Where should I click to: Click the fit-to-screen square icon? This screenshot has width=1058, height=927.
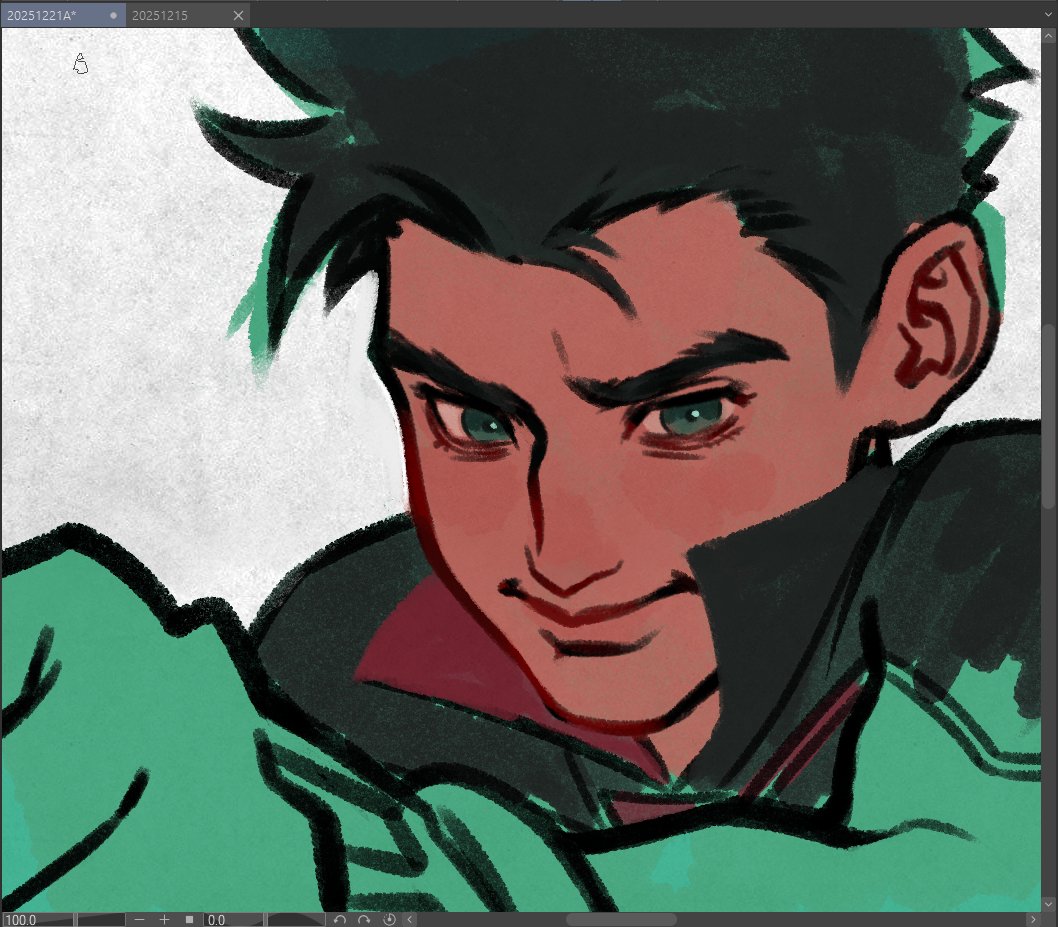pos(190,920)
